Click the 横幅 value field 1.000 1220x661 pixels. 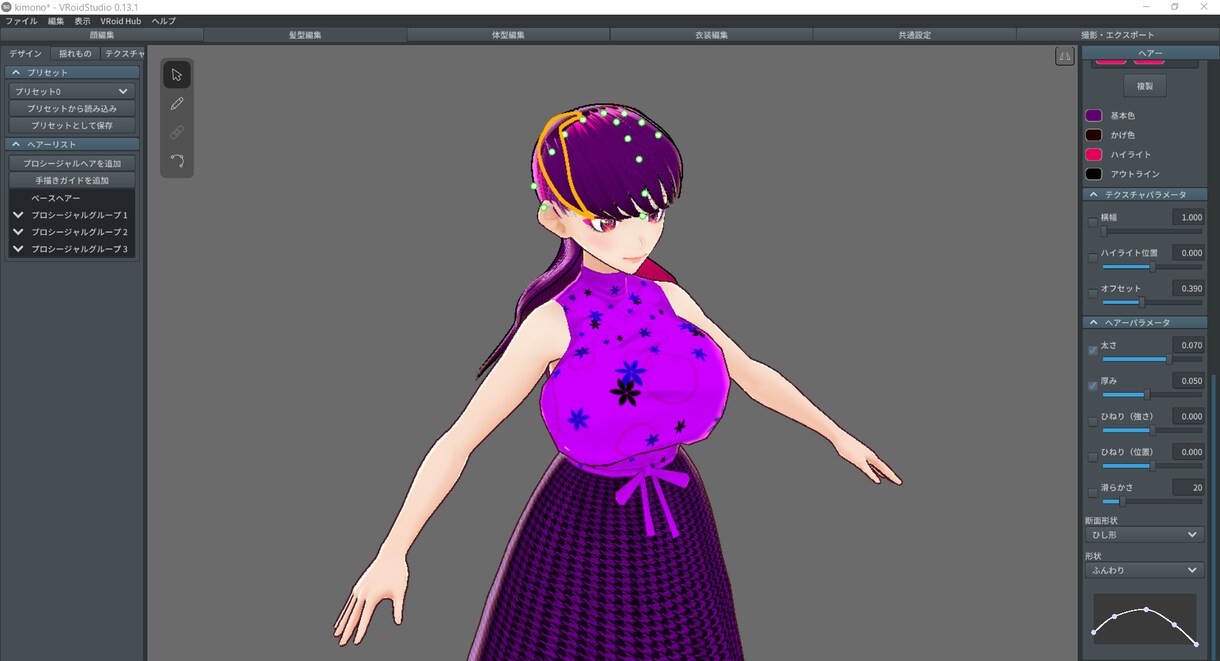[1188, 217]
